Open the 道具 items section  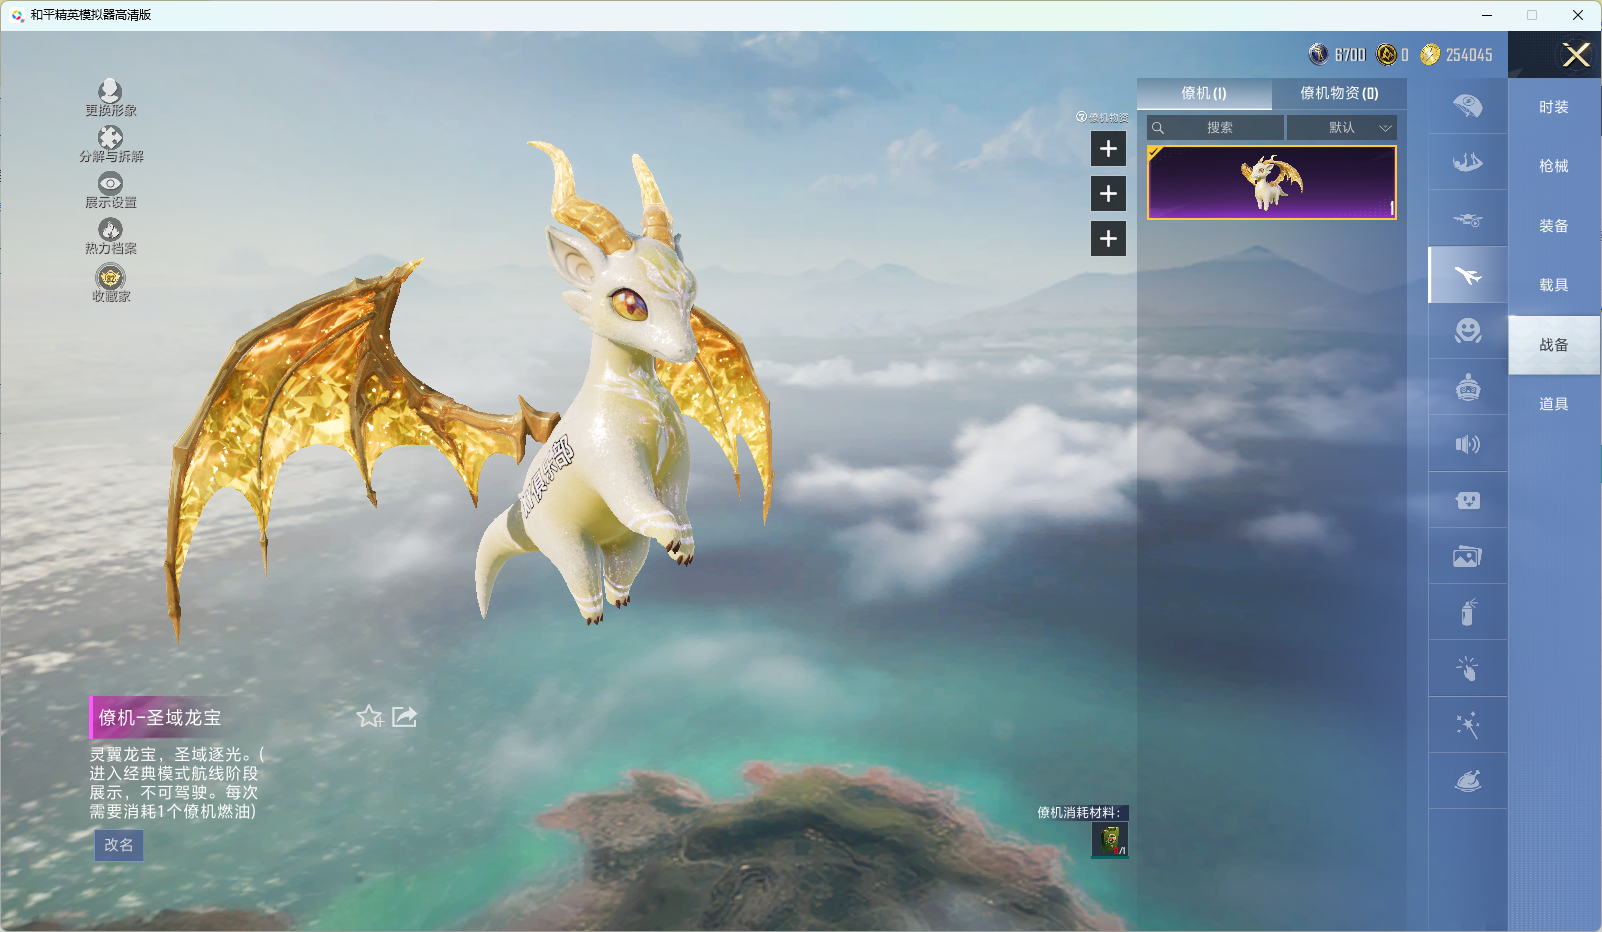[1554, 404]
